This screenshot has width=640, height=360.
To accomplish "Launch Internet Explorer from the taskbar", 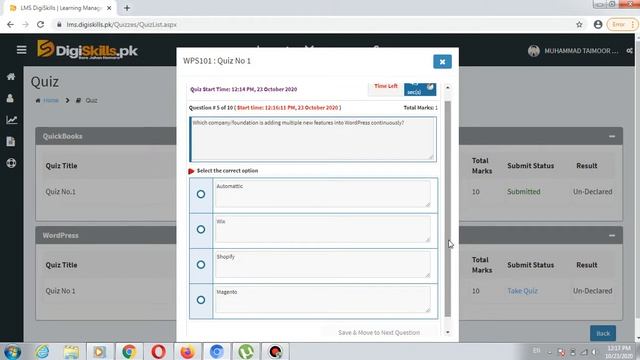I will point(42,351).
